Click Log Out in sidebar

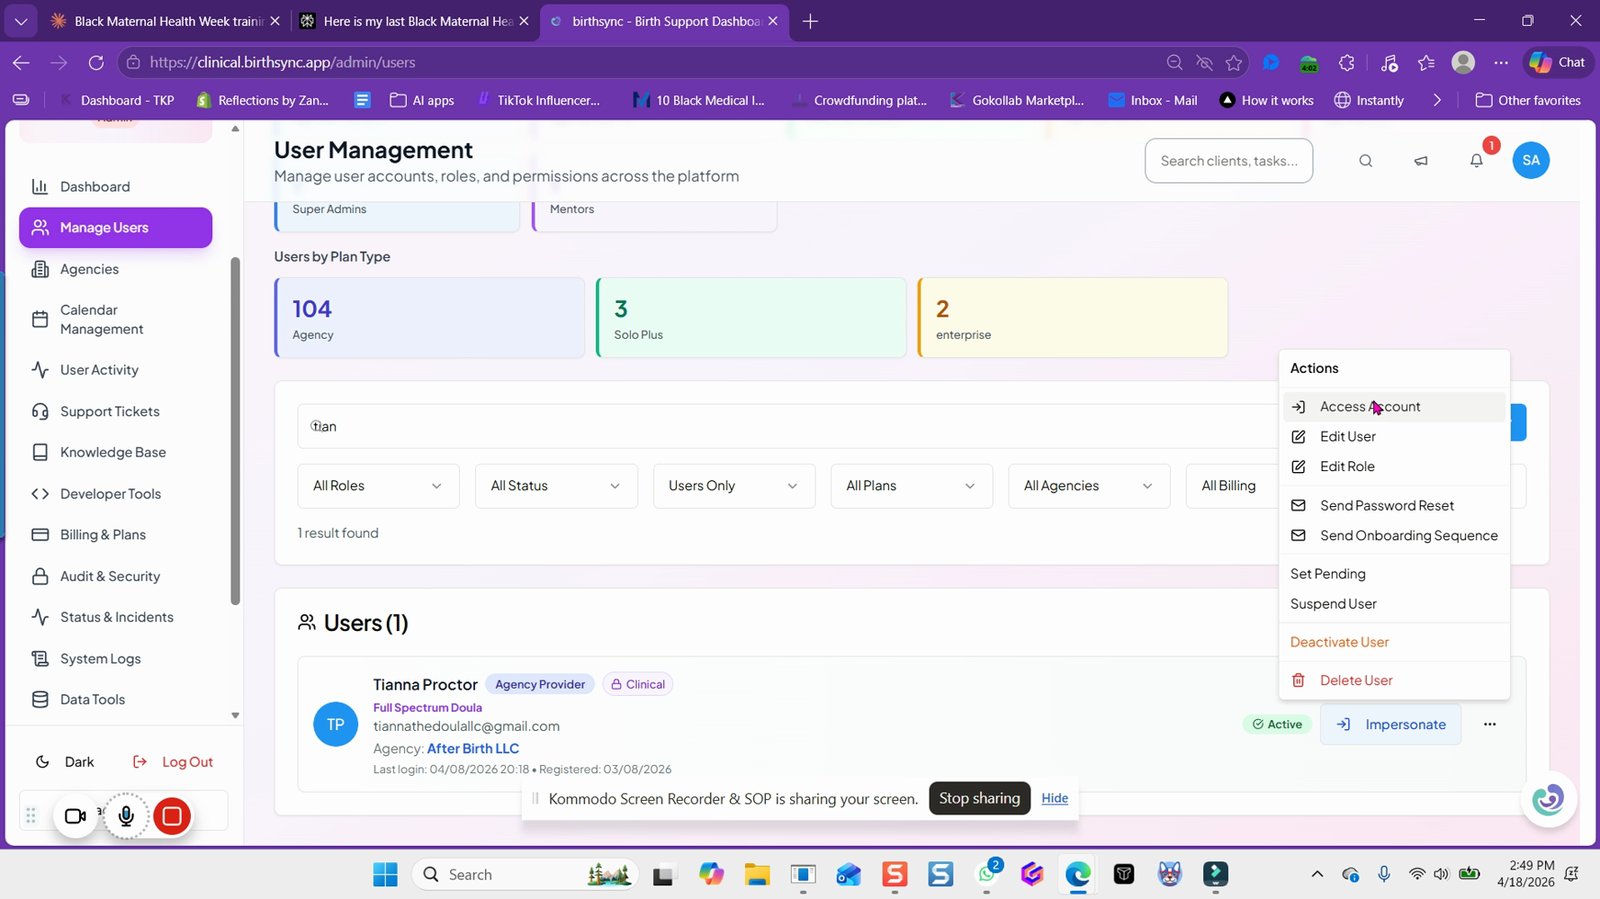174,762
